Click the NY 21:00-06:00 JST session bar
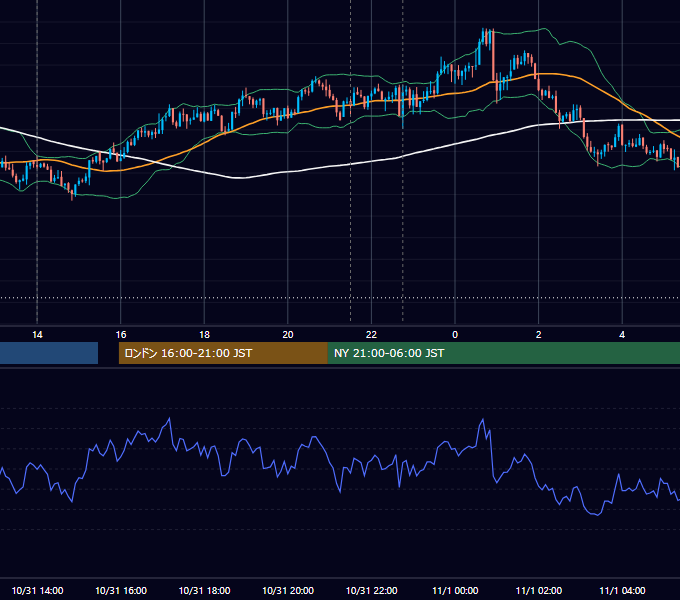Screen dimensions: 680x600 (503, 353)
